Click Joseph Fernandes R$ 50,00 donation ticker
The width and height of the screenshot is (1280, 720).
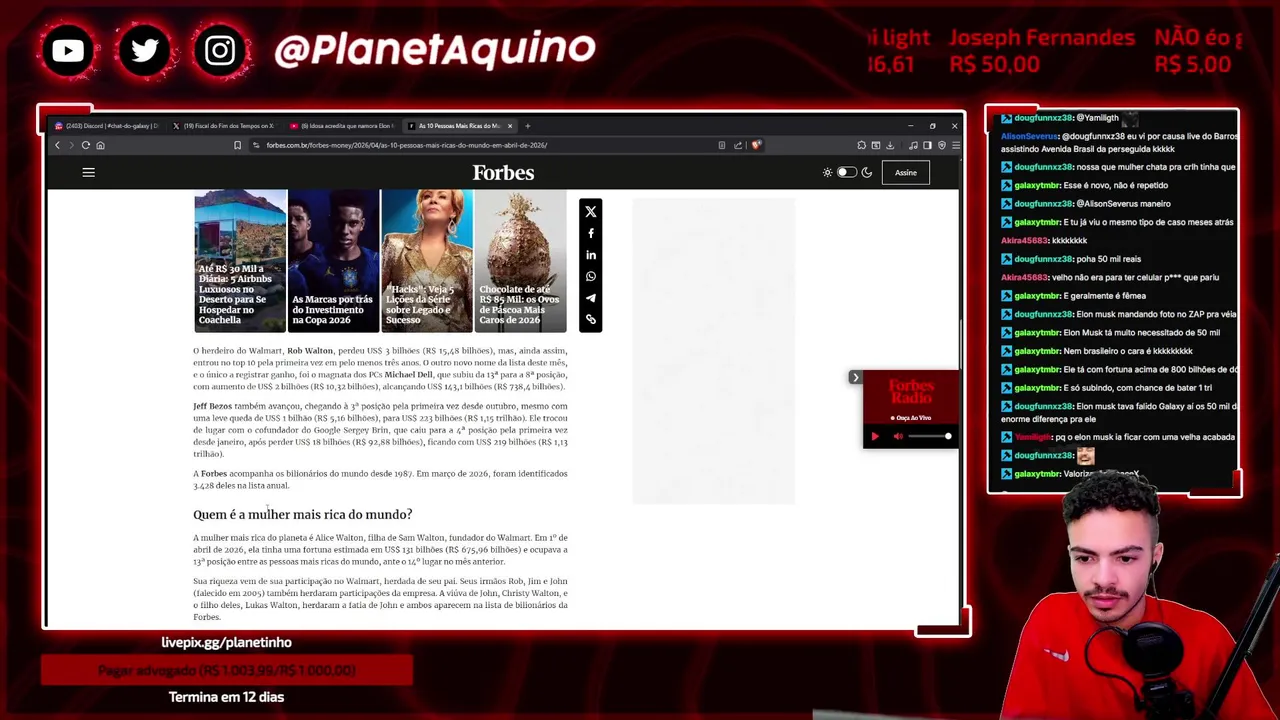1042,51
